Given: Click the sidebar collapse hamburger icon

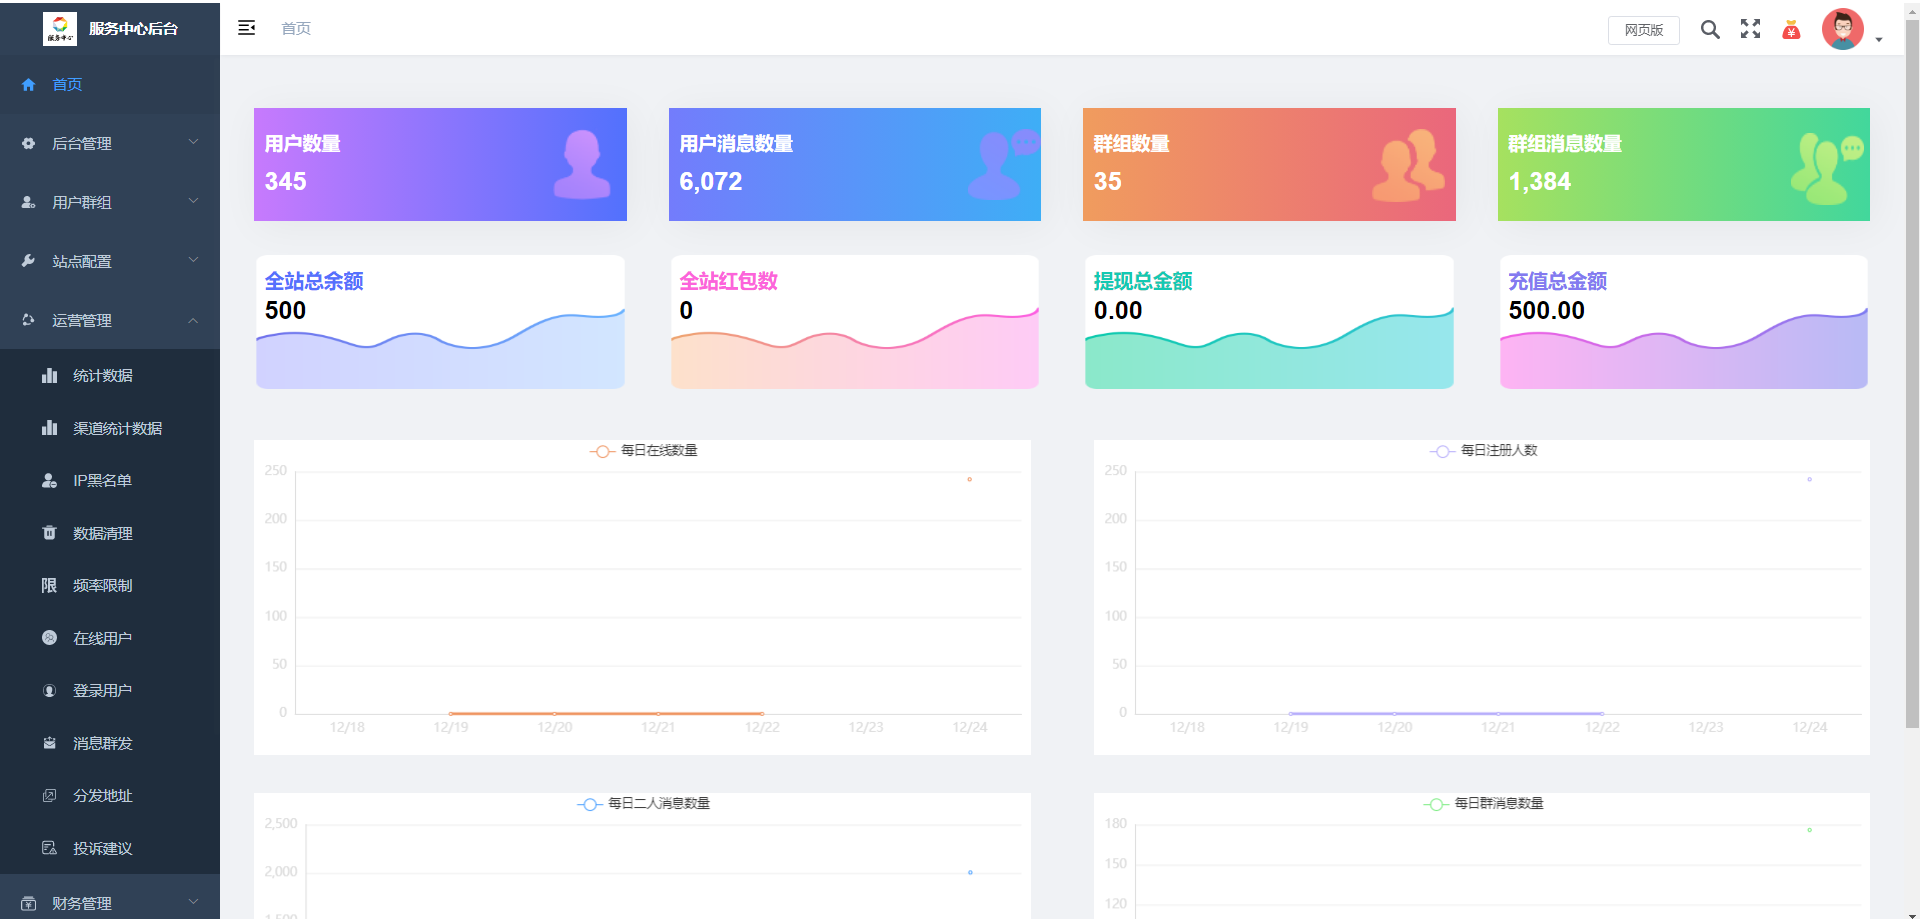Looking at the screenshot, I should [x=246, y=28].
